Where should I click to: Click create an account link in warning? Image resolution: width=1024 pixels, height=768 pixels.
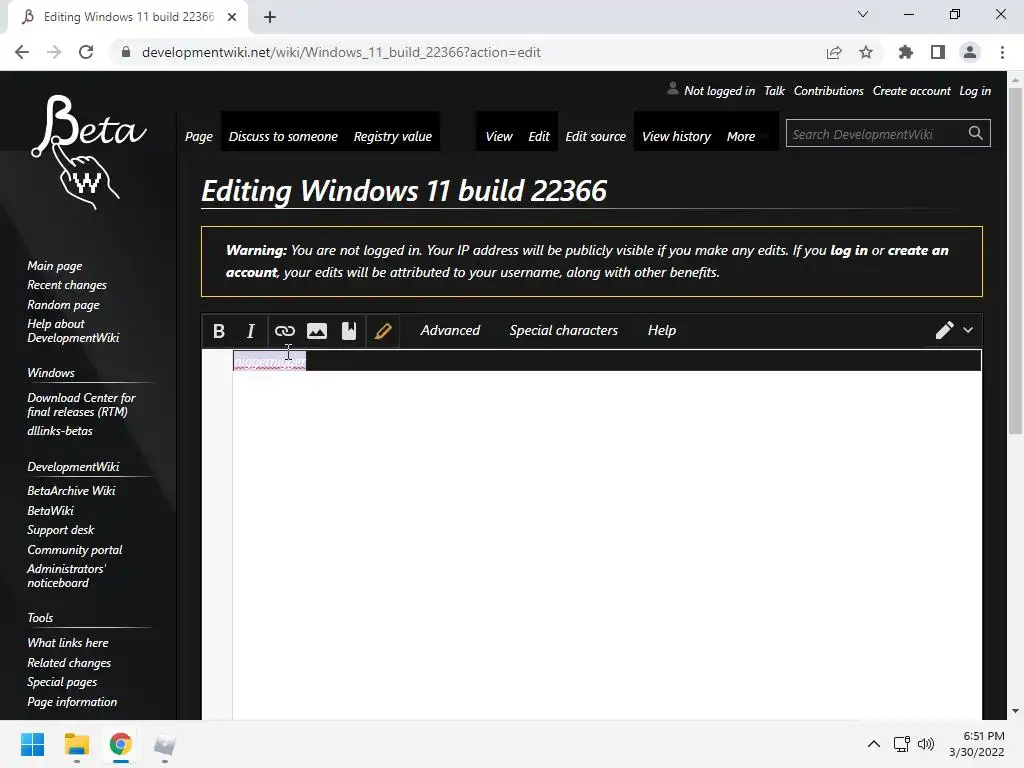click(x=918, y=250)
